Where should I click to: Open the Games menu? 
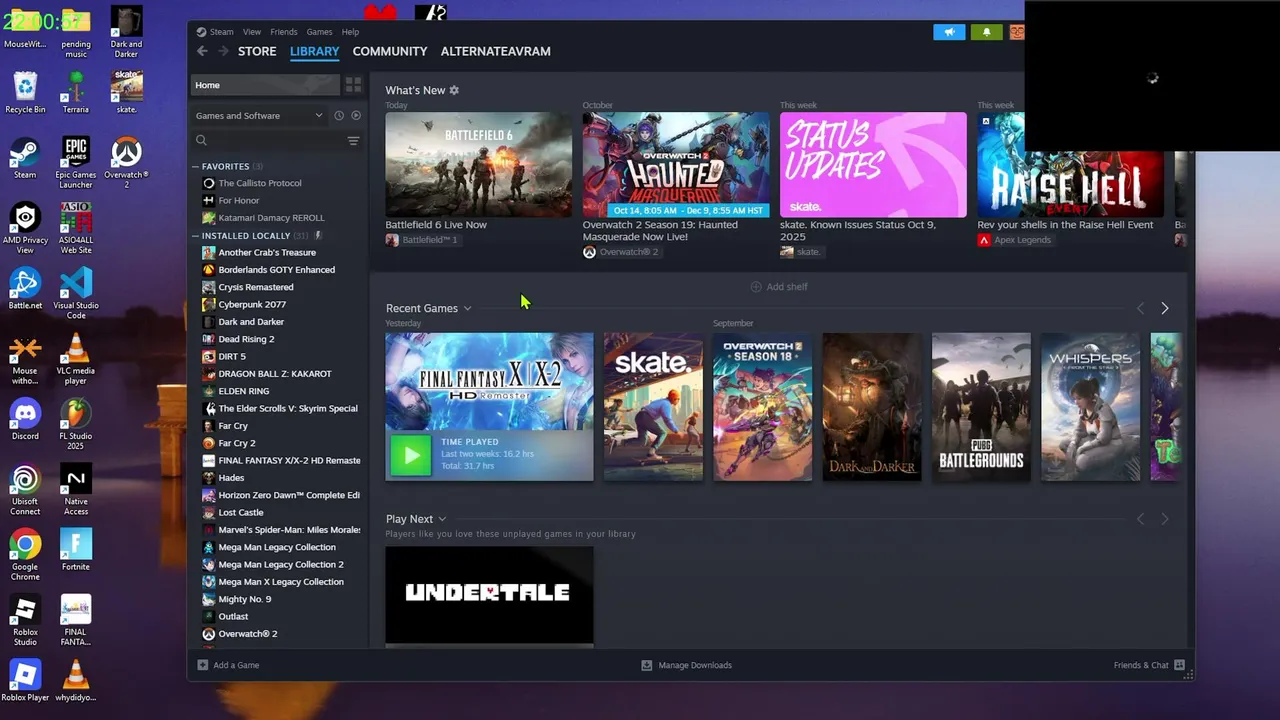[320, 32]
